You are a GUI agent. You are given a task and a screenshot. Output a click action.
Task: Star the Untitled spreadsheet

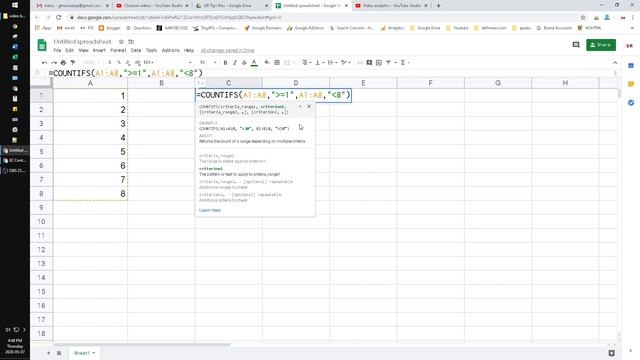point(121,42)
